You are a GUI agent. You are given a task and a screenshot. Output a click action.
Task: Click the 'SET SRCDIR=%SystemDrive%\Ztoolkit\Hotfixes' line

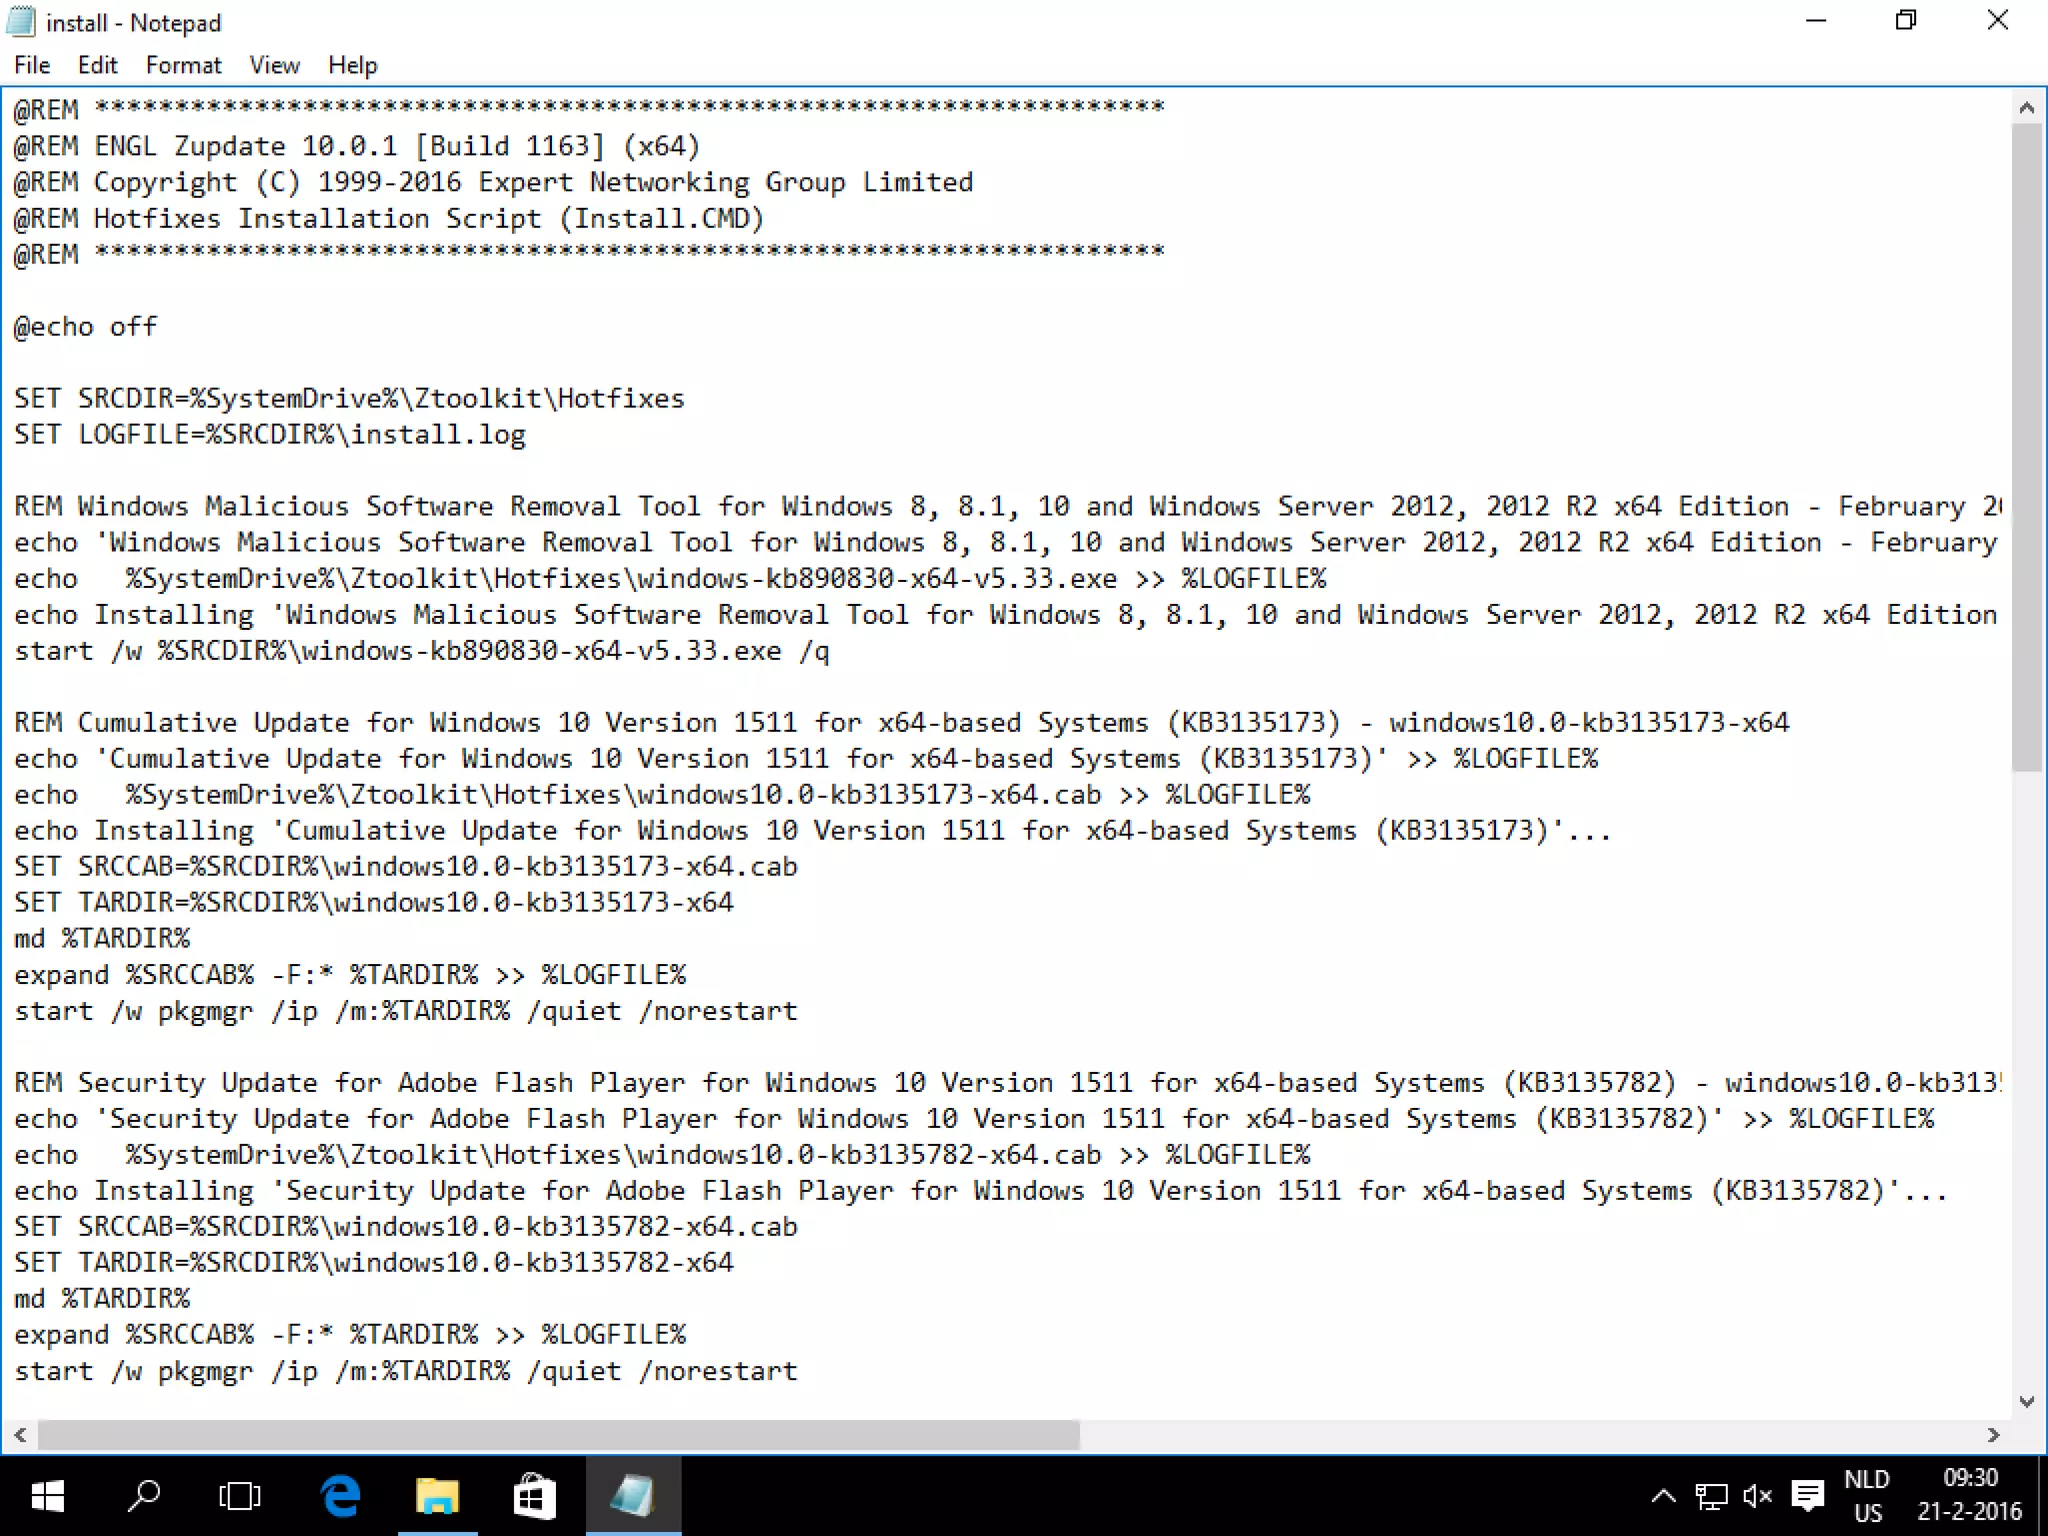349,399
